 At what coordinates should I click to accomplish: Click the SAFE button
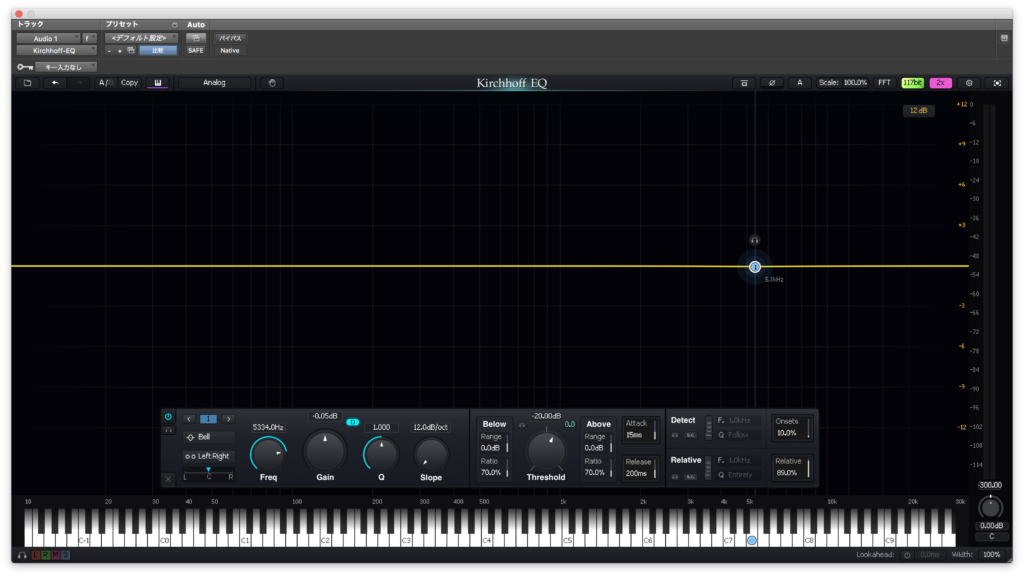(195, 50)
